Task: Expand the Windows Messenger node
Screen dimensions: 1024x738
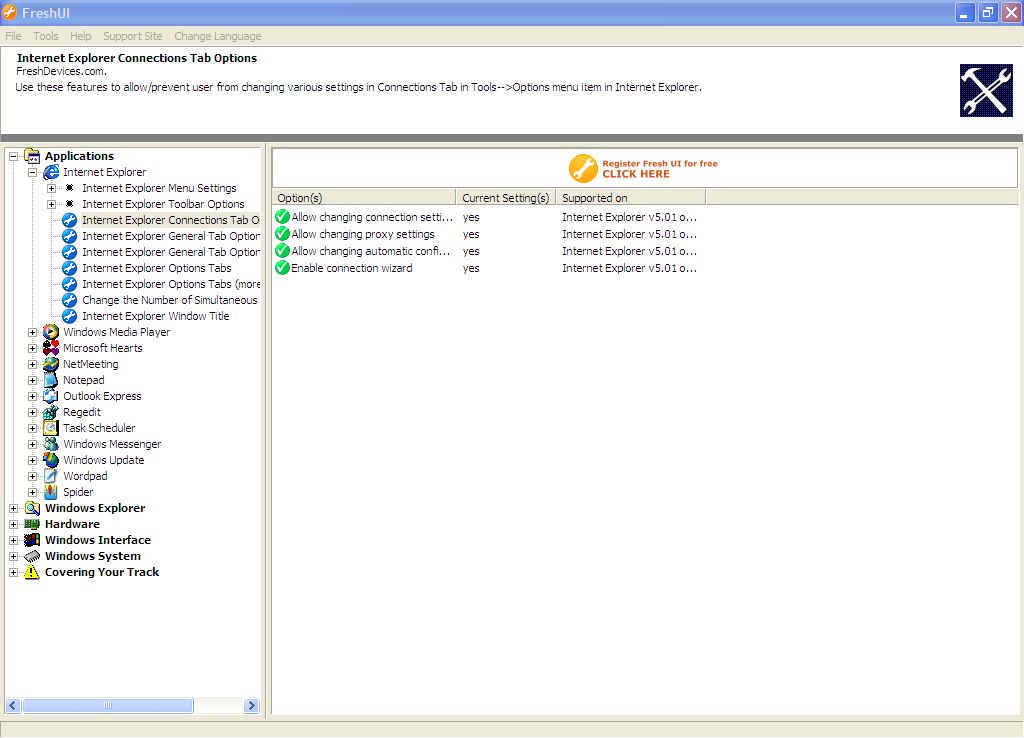Action: tap(32, 444)
